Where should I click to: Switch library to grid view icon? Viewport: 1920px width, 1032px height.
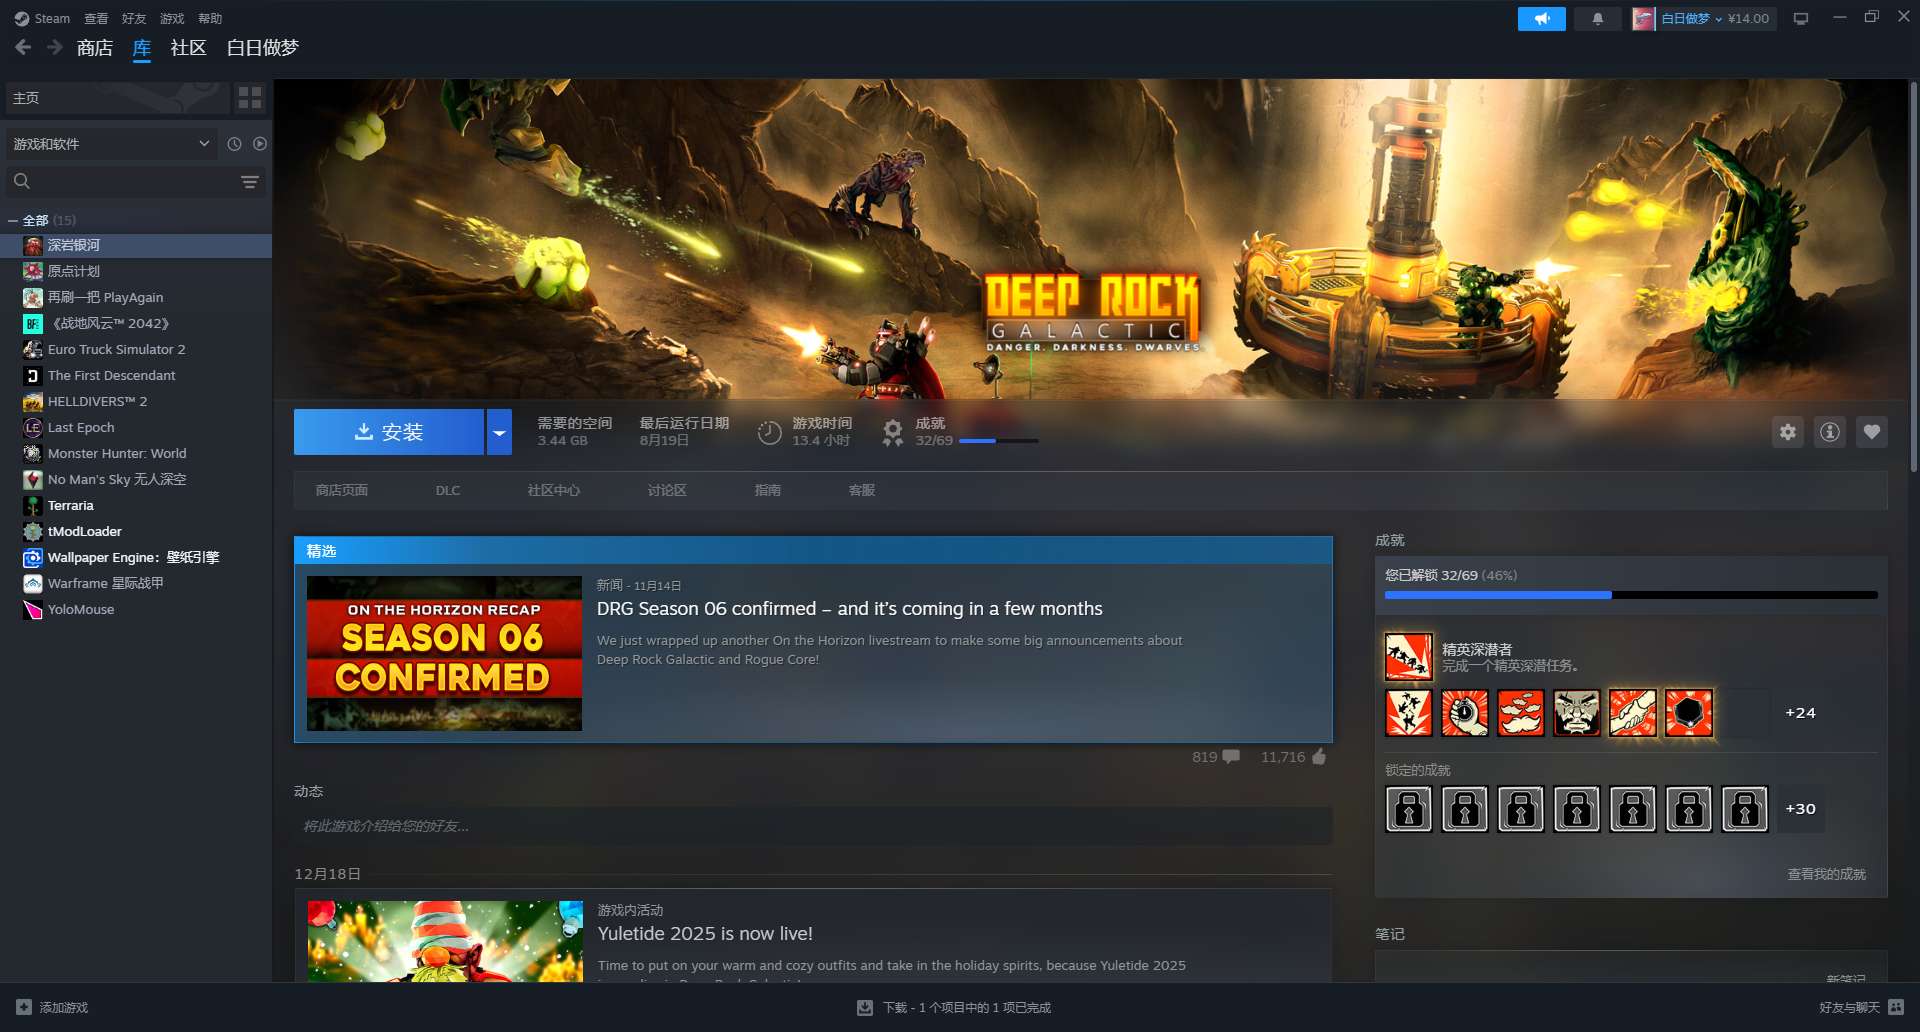(250, 98)
